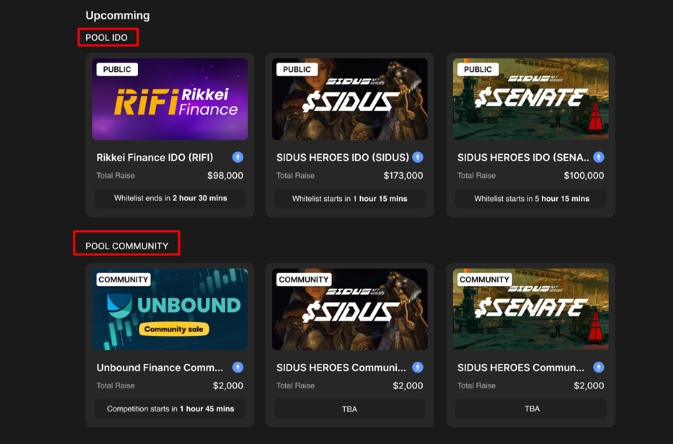The image size is (673, 444).
Task: Click the blue network icon beside Unbound Finance Comm...
Action: pos(237,367)
